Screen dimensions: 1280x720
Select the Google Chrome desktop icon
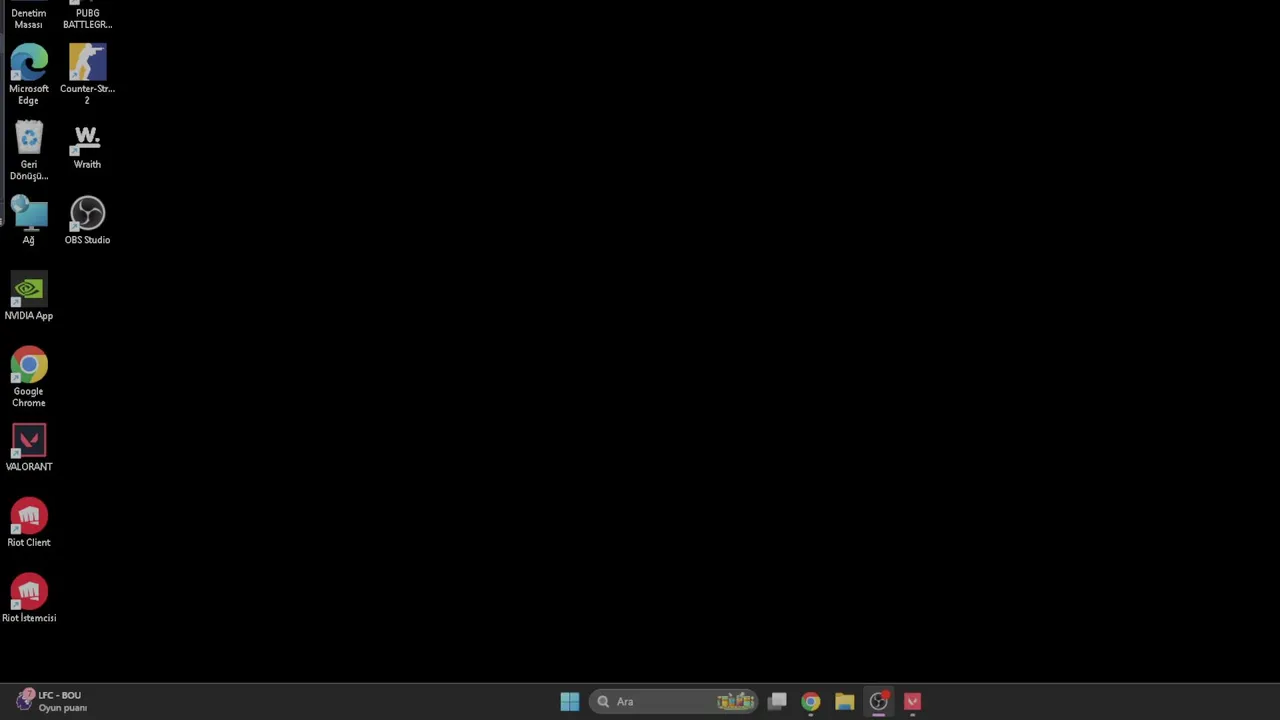(29, 378)
